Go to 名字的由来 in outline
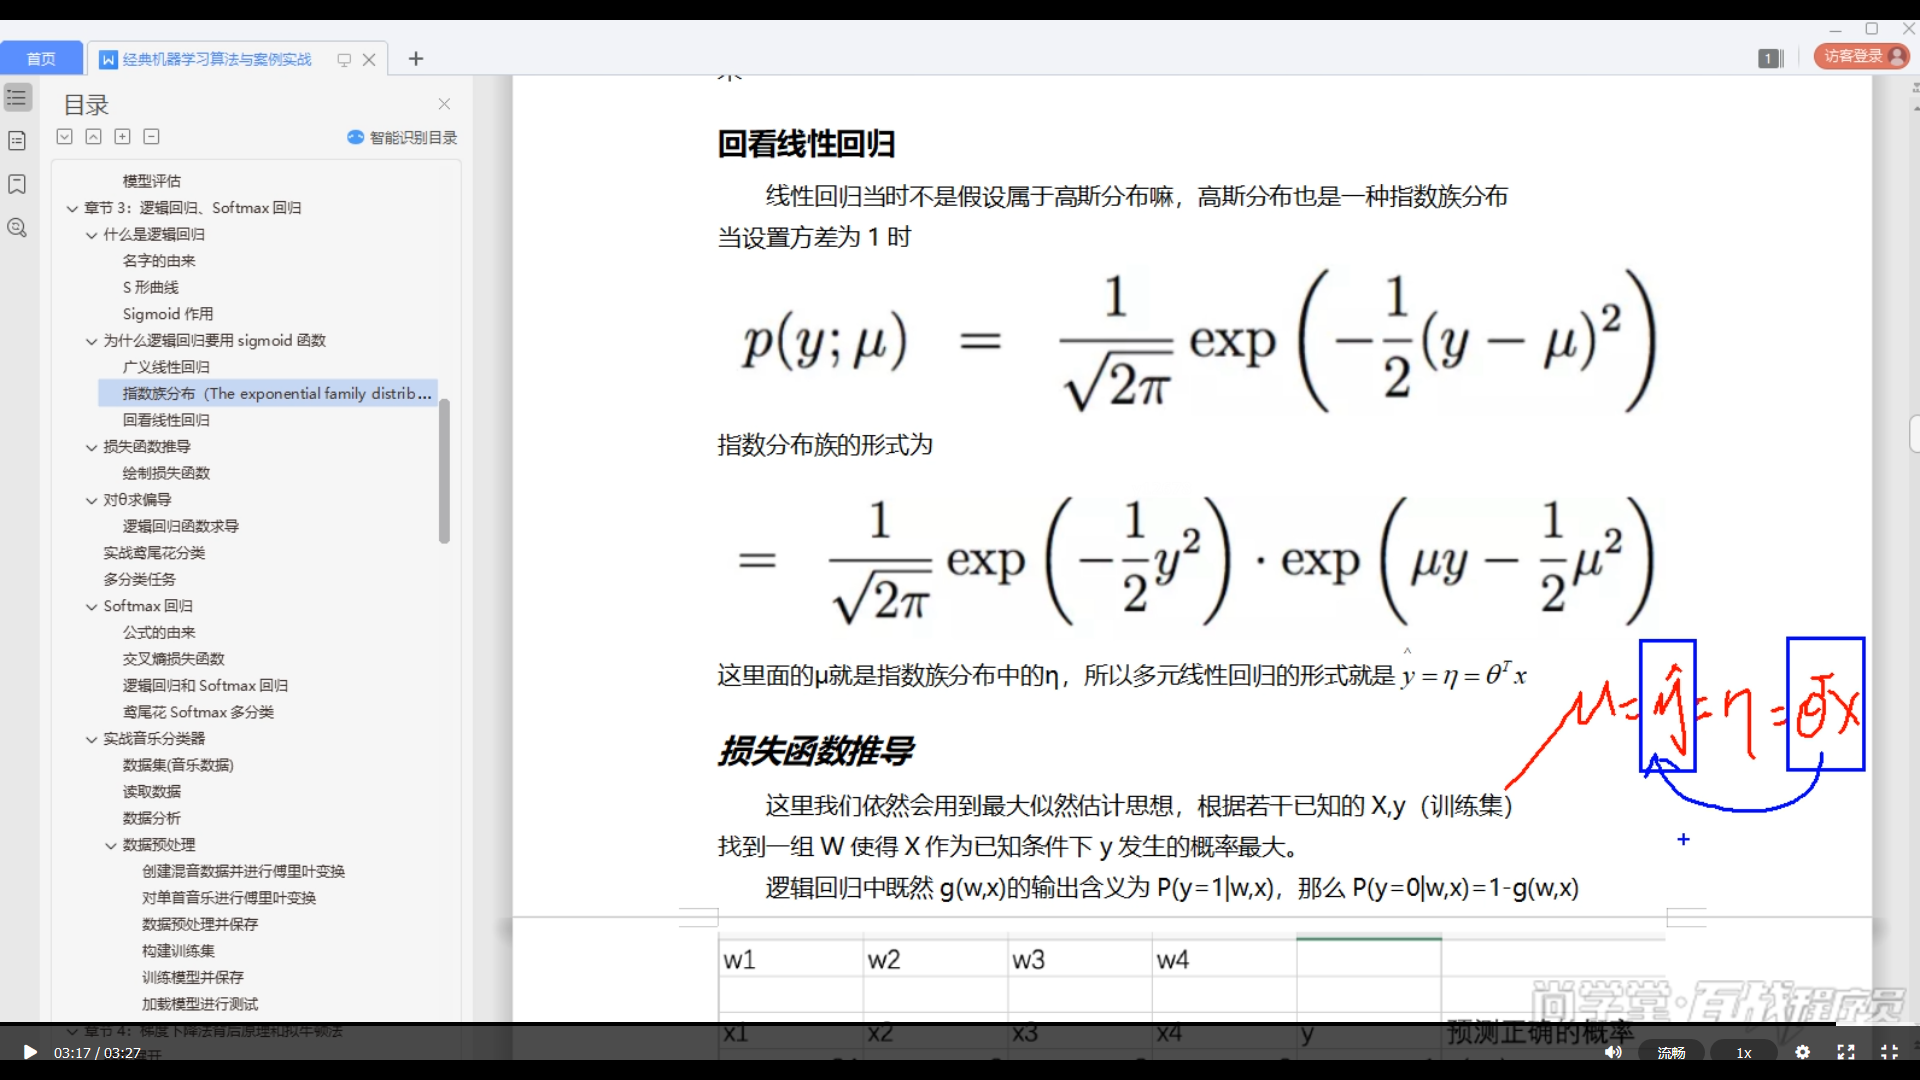Image resolution: width=1920 pixels, height=1080 pixels. pos(159,261)
